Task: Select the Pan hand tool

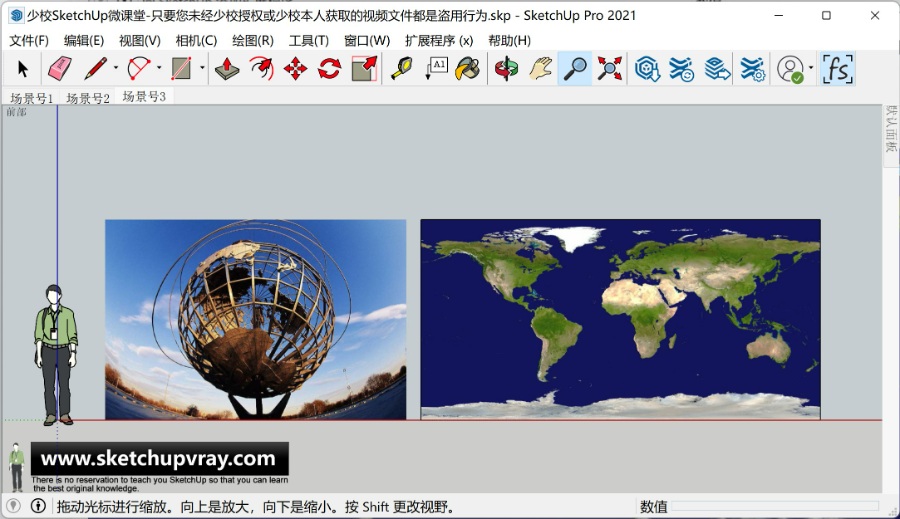Action: coord(540,69)
